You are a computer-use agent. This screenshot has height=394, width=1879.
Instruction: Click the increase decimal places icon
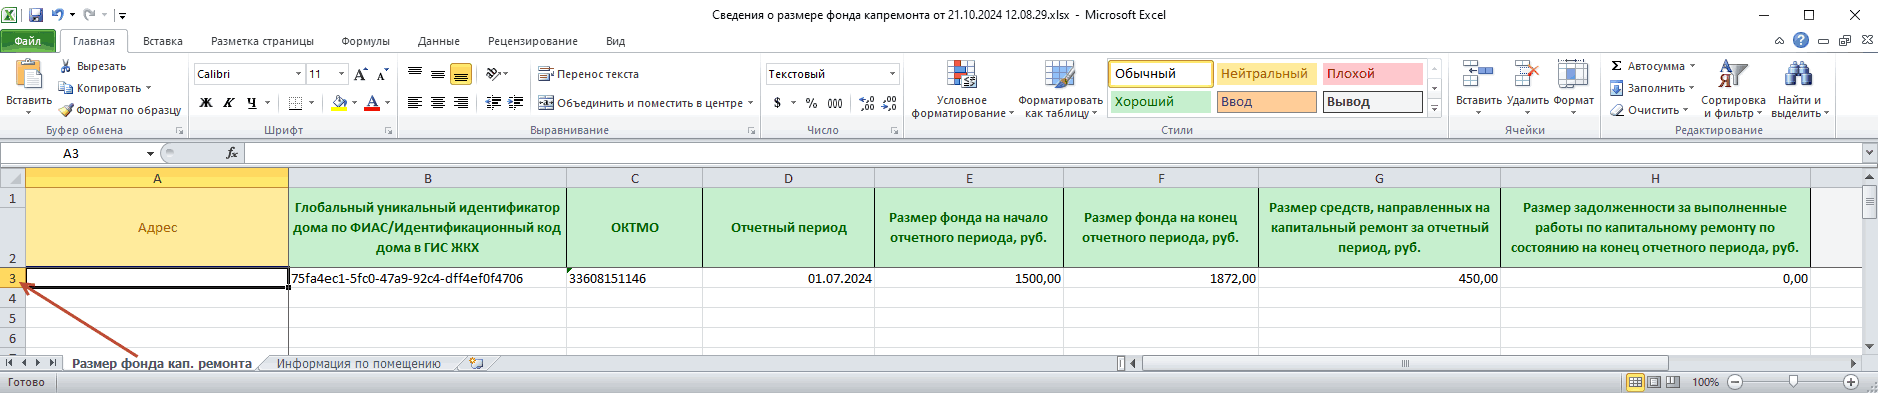pyautogui.click(x=866, y=102)
